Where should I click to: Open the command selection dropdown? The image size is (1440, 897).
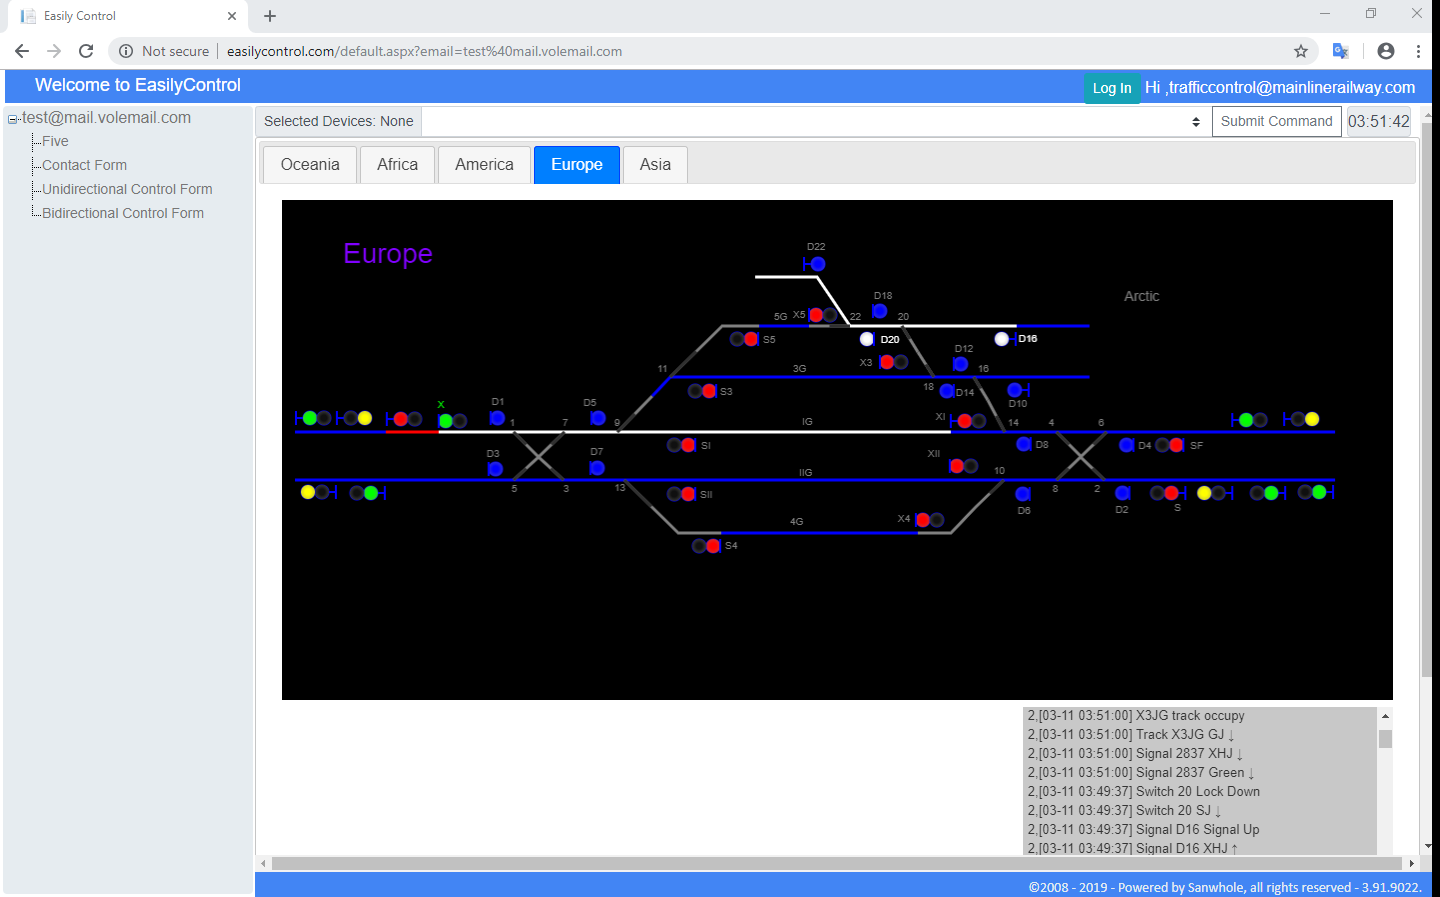click(816, 121)
